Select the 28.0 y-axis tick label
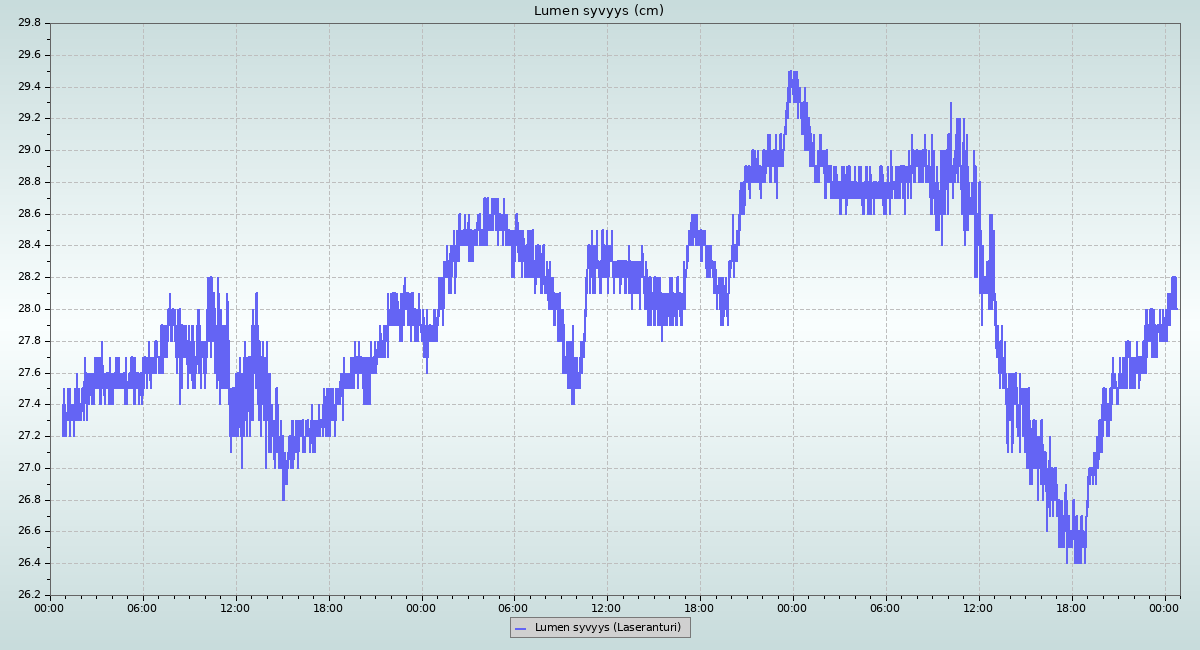This screenshot has height=650, width=1200. [30, 309]
